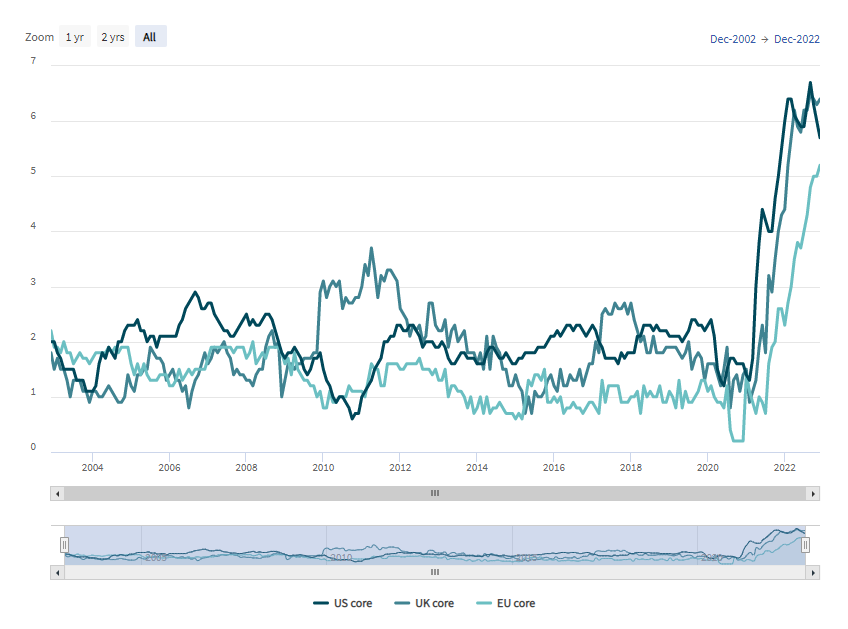Select the 1 yr zoom range
The height and width of the screenshot is (629, 848).
[74, 37]
